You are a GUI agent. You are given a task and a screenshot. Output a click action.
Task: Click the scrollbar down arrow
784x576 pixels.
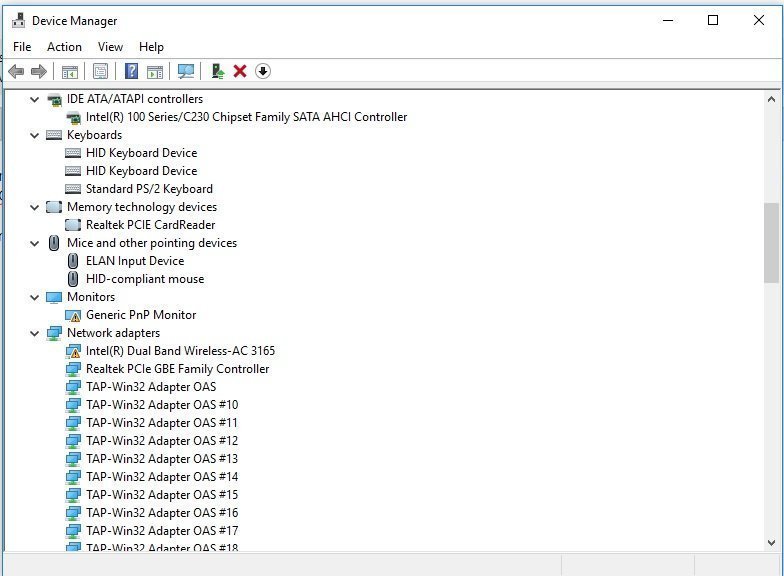(771, 543)
